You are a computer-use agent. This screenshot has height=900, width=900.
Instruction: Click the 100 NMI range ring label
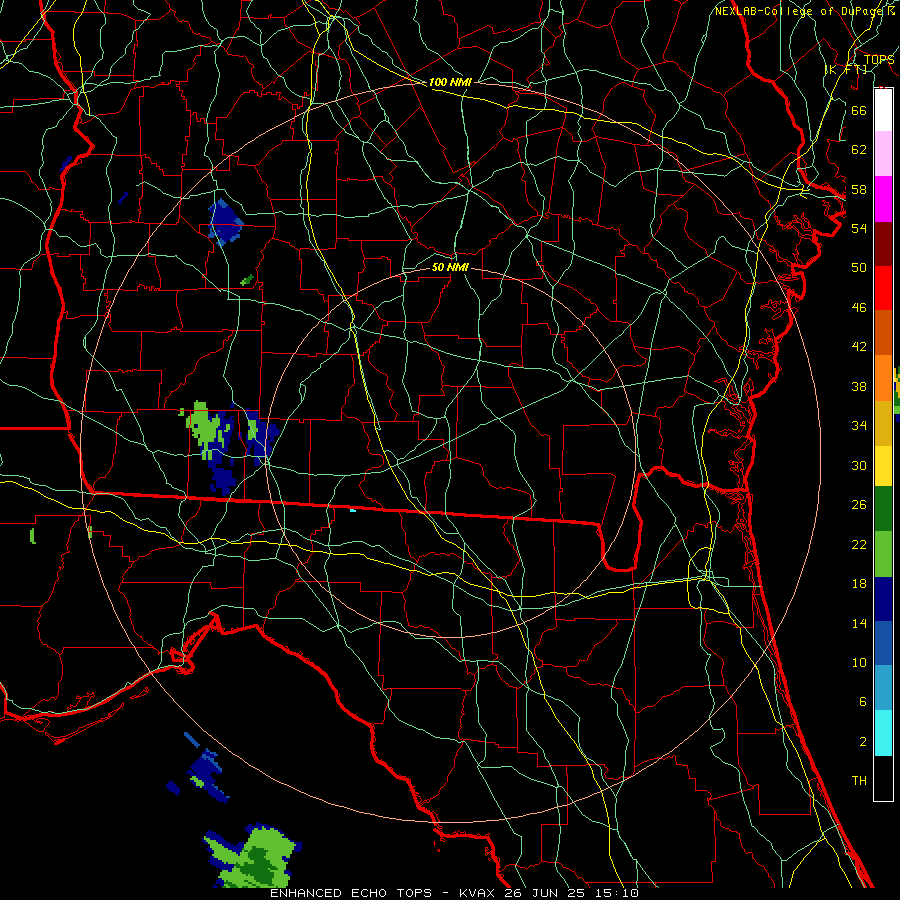[450, 82]
